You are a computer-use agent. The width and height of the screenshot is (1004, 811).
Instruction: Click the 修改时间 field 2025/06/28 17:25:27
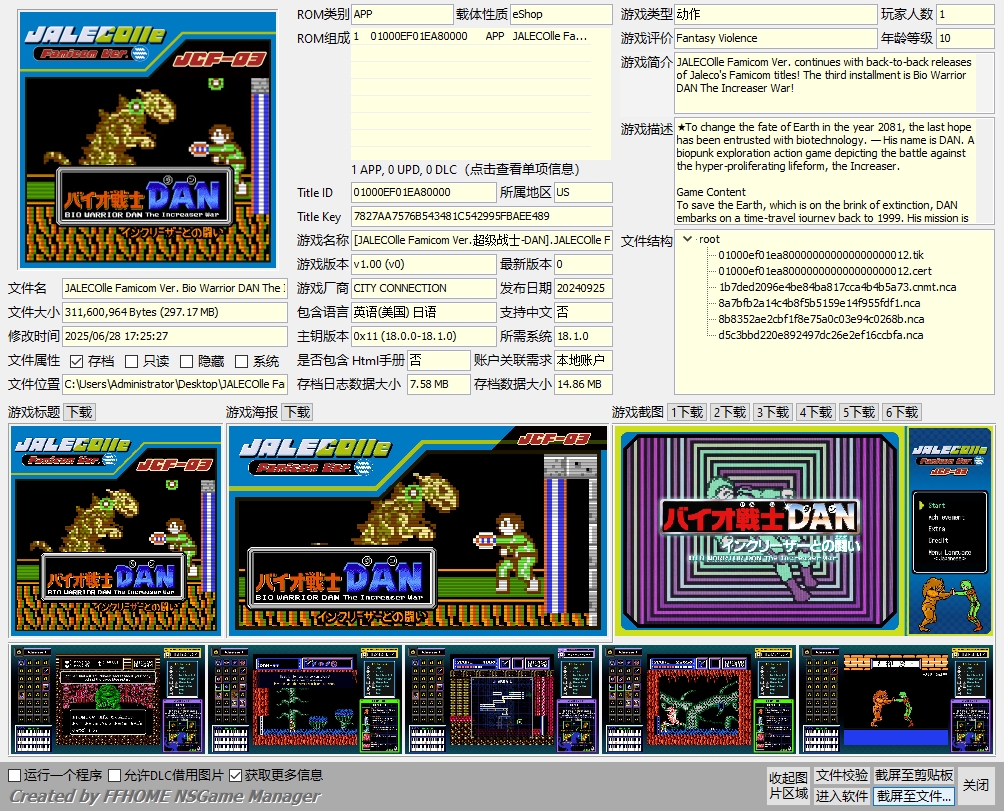point(175,336)
